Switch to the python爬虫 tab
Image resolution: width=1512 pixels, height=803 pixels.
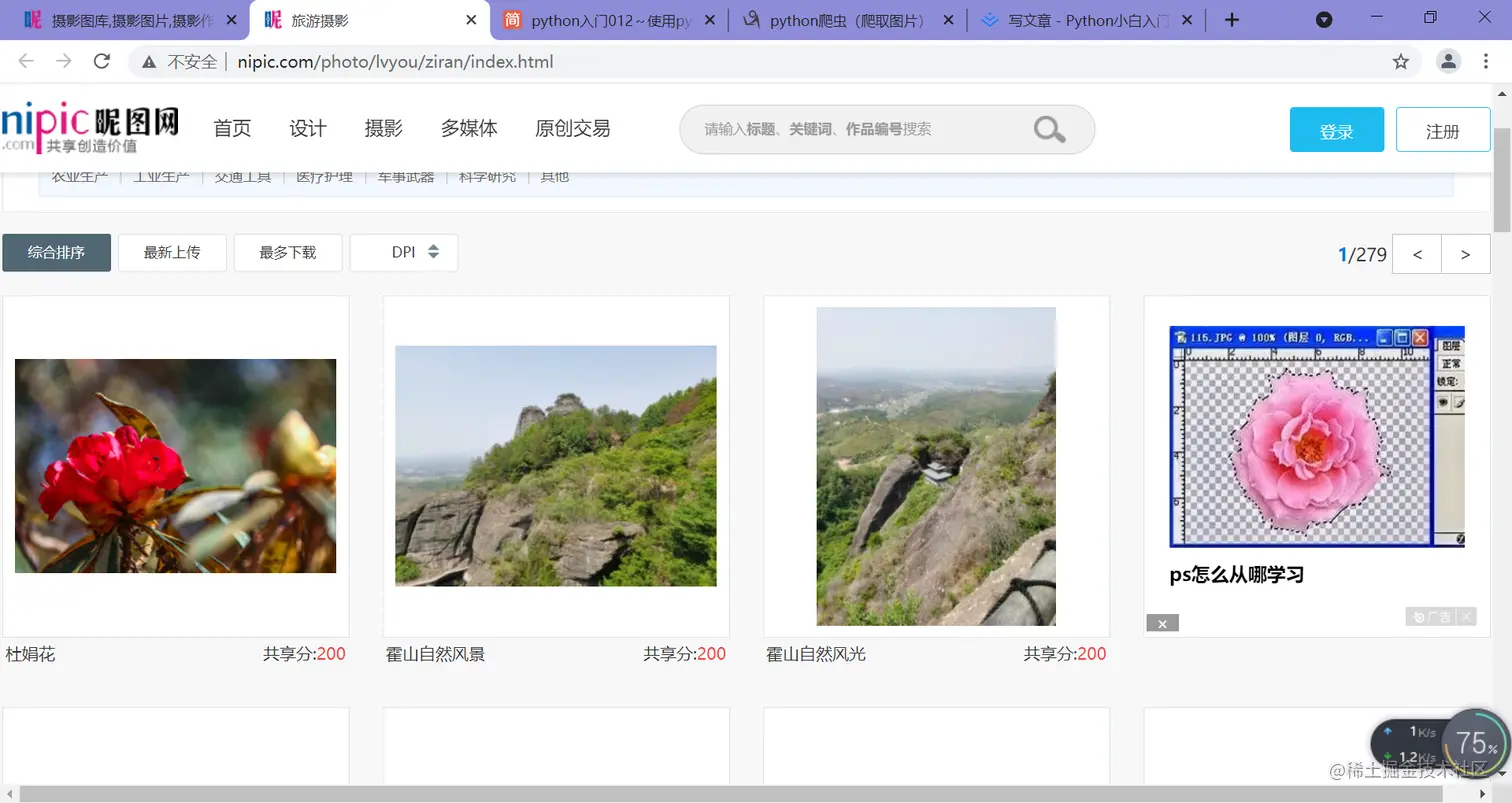[x=848, y=20]
